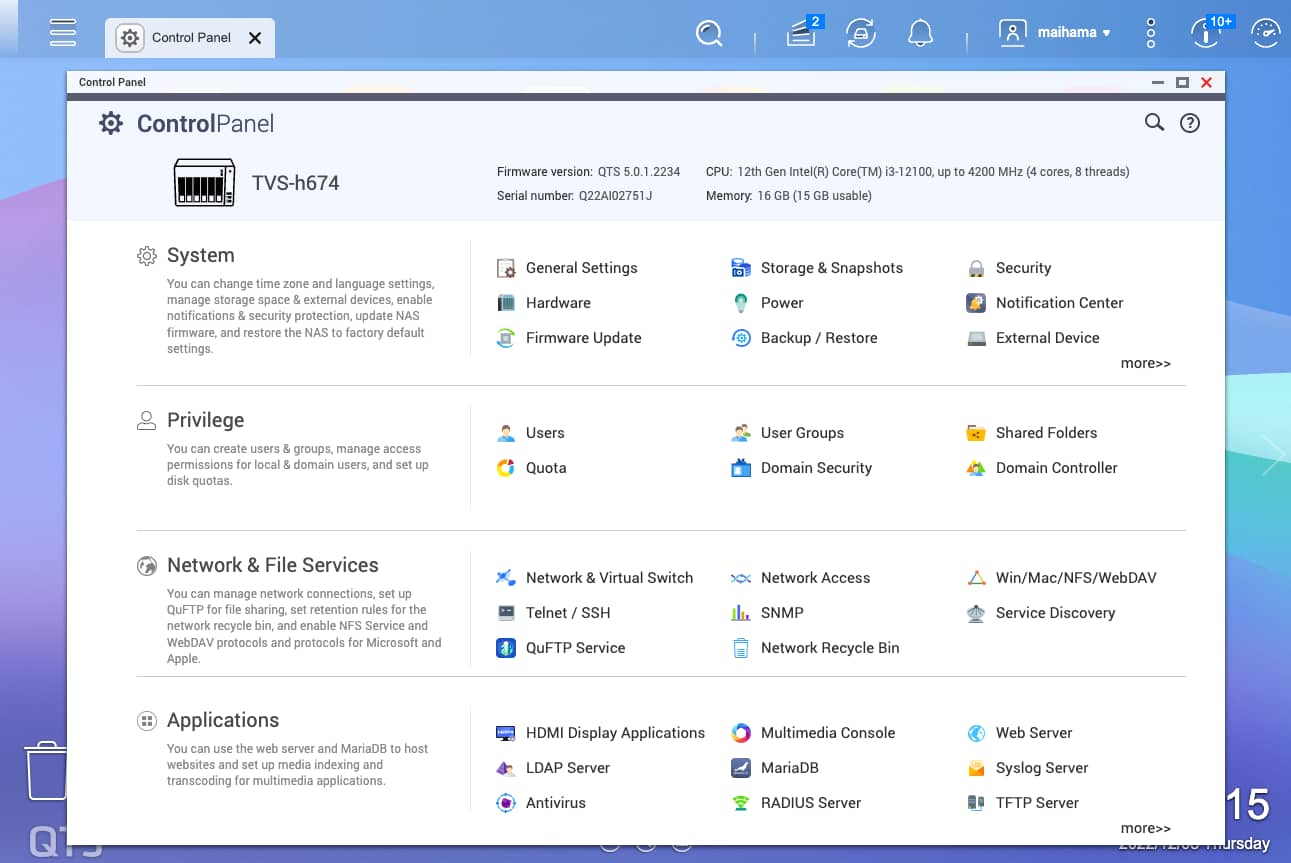
Task: Open Backup / Restore icon
Action: pos(741,338)
